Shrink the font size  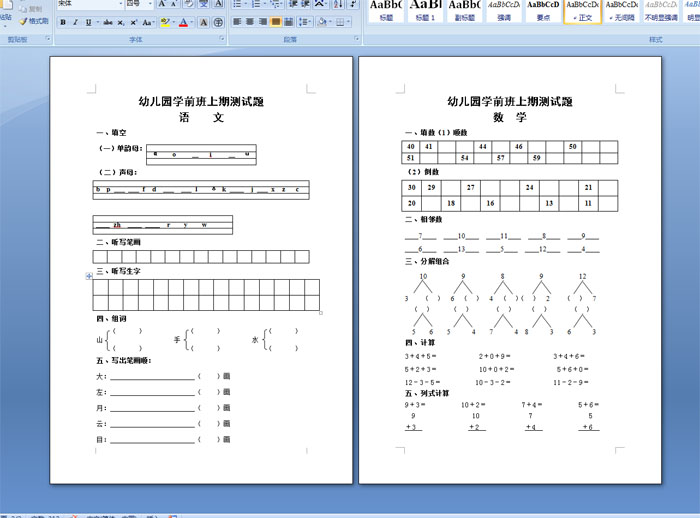(x=174, y=4)
